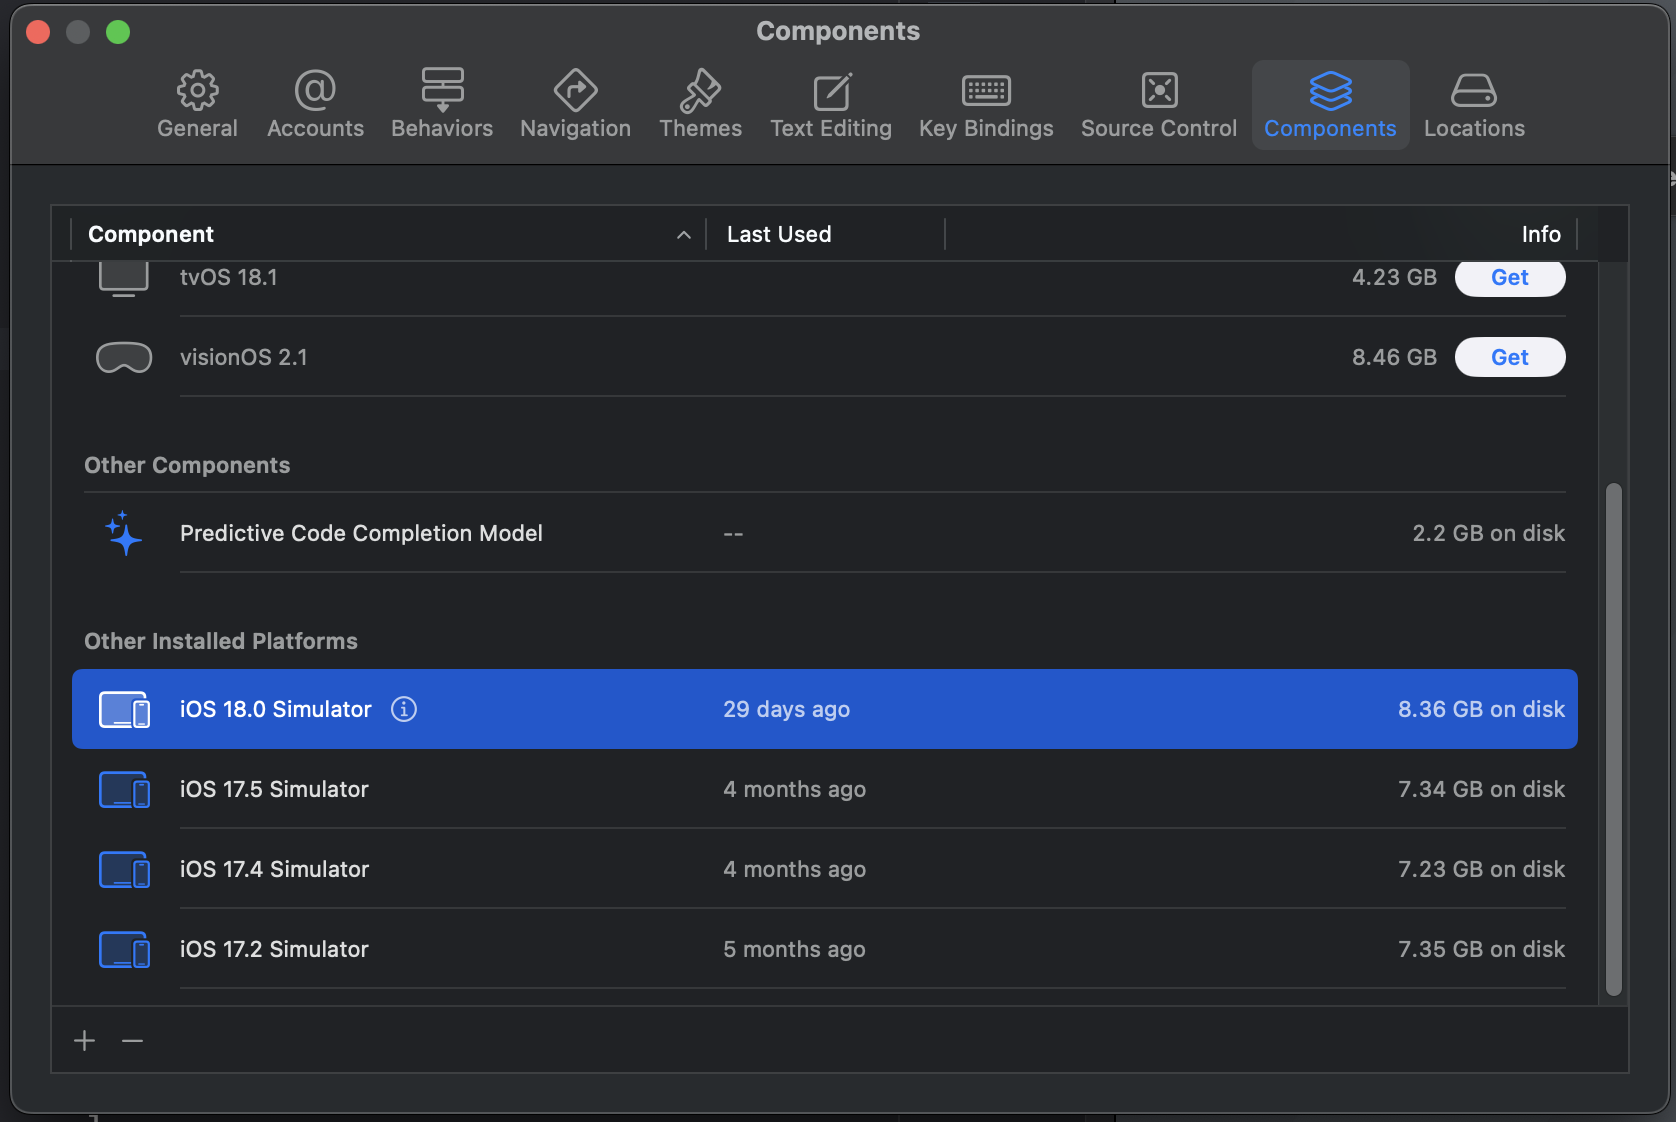Close the Components window with red button
This screenshot has height=1122, width=1676.
(x=38, y=32)
